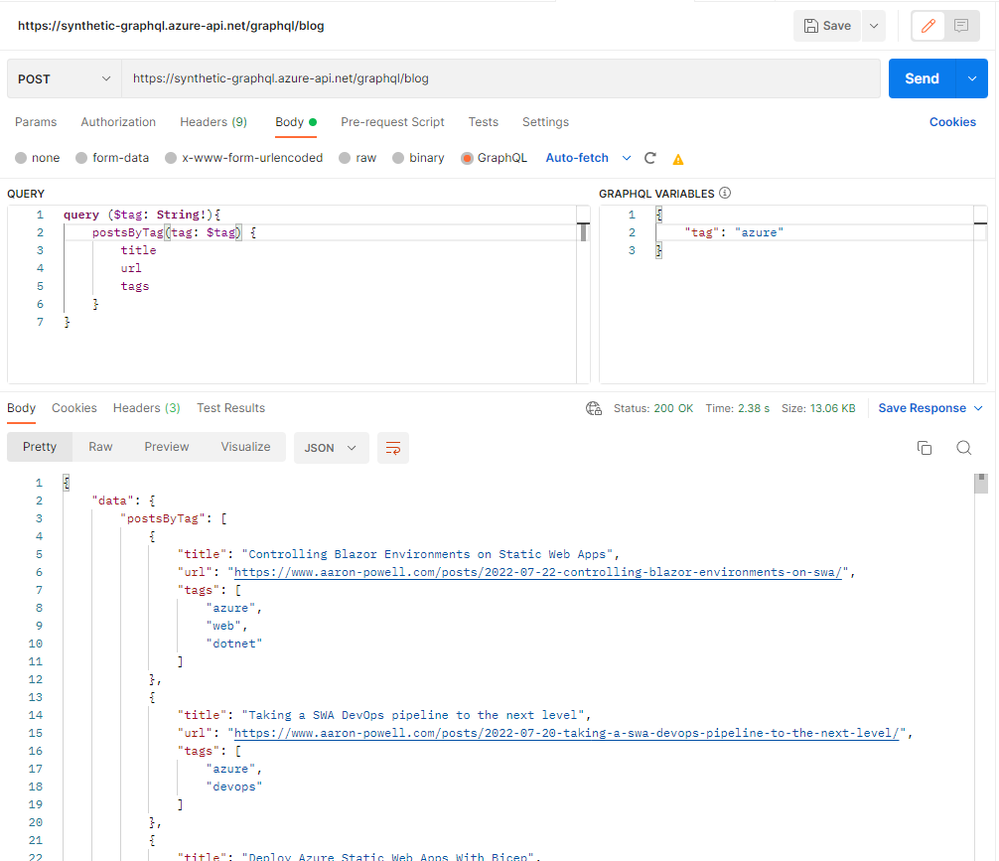
Task: Click the Save button
Action: pos(827,26)
